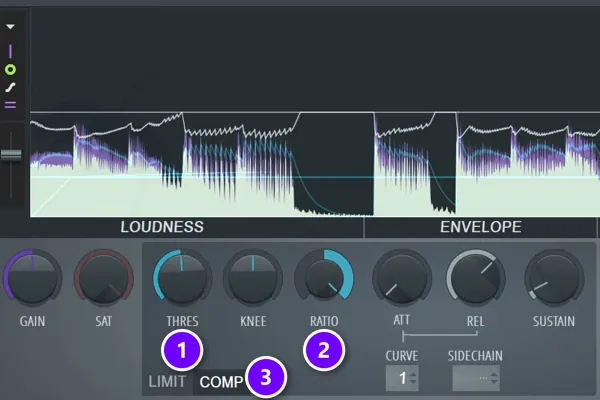This screenshot has height=400, width=600.
Task: Switch to COMP mode
Action: pyautogui.click(x=221, y=382)
